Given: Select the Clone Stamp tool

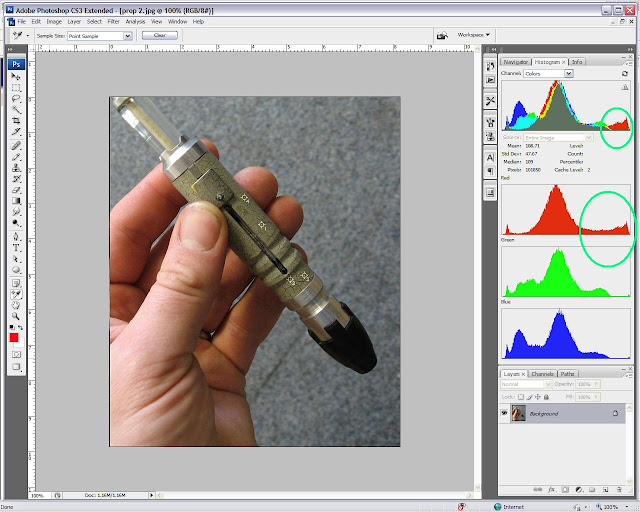Looking at the screenshot, I should click(16, 168).
